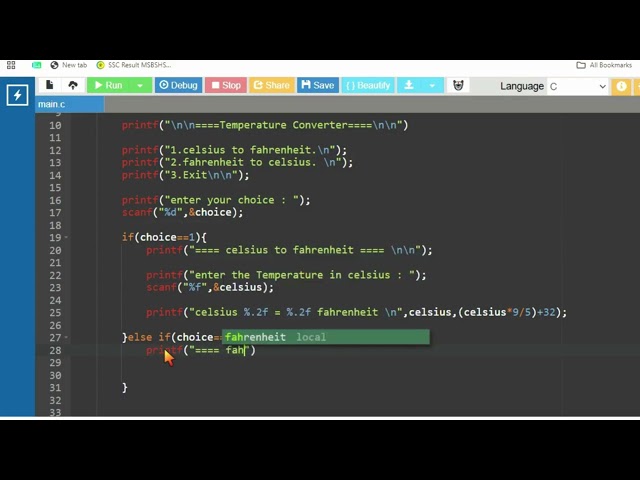Click the "==== fah" string on line 28

pyautogui.click(x=220, y=350)
